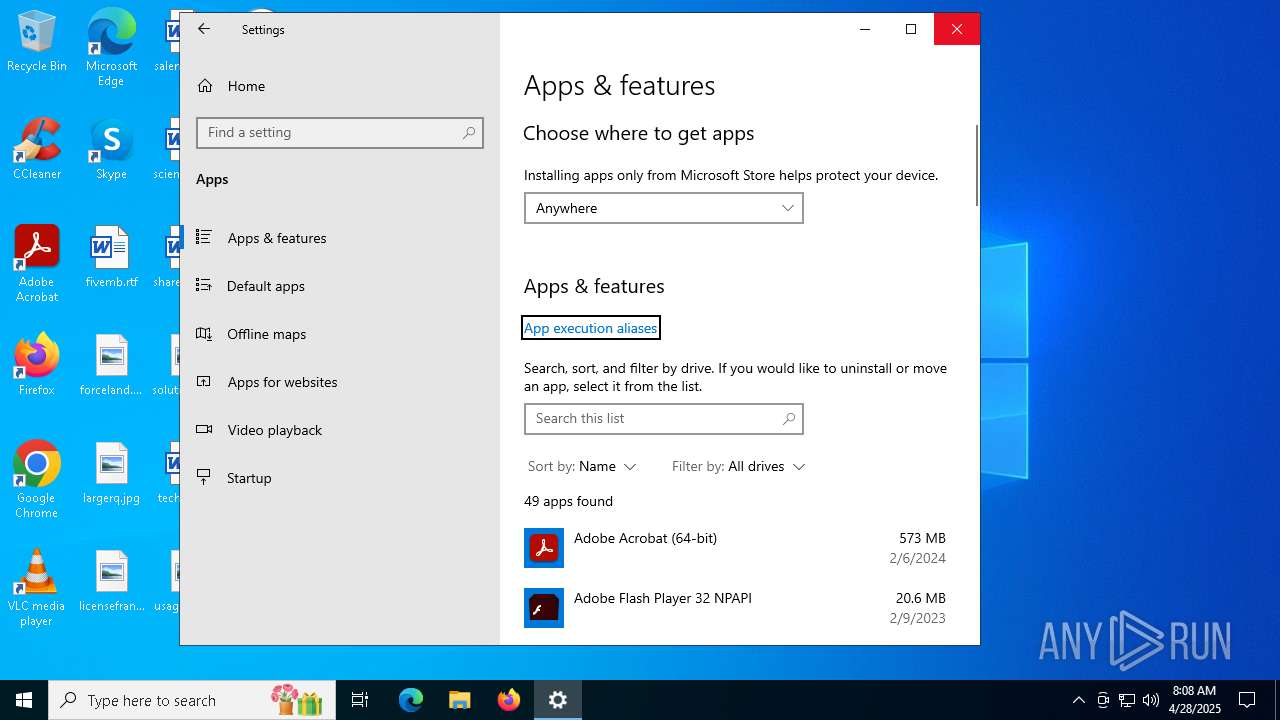This screenshot has width=1280, height=720.
Task: Open network status tray icon
Action: (x=1127, y=700)
